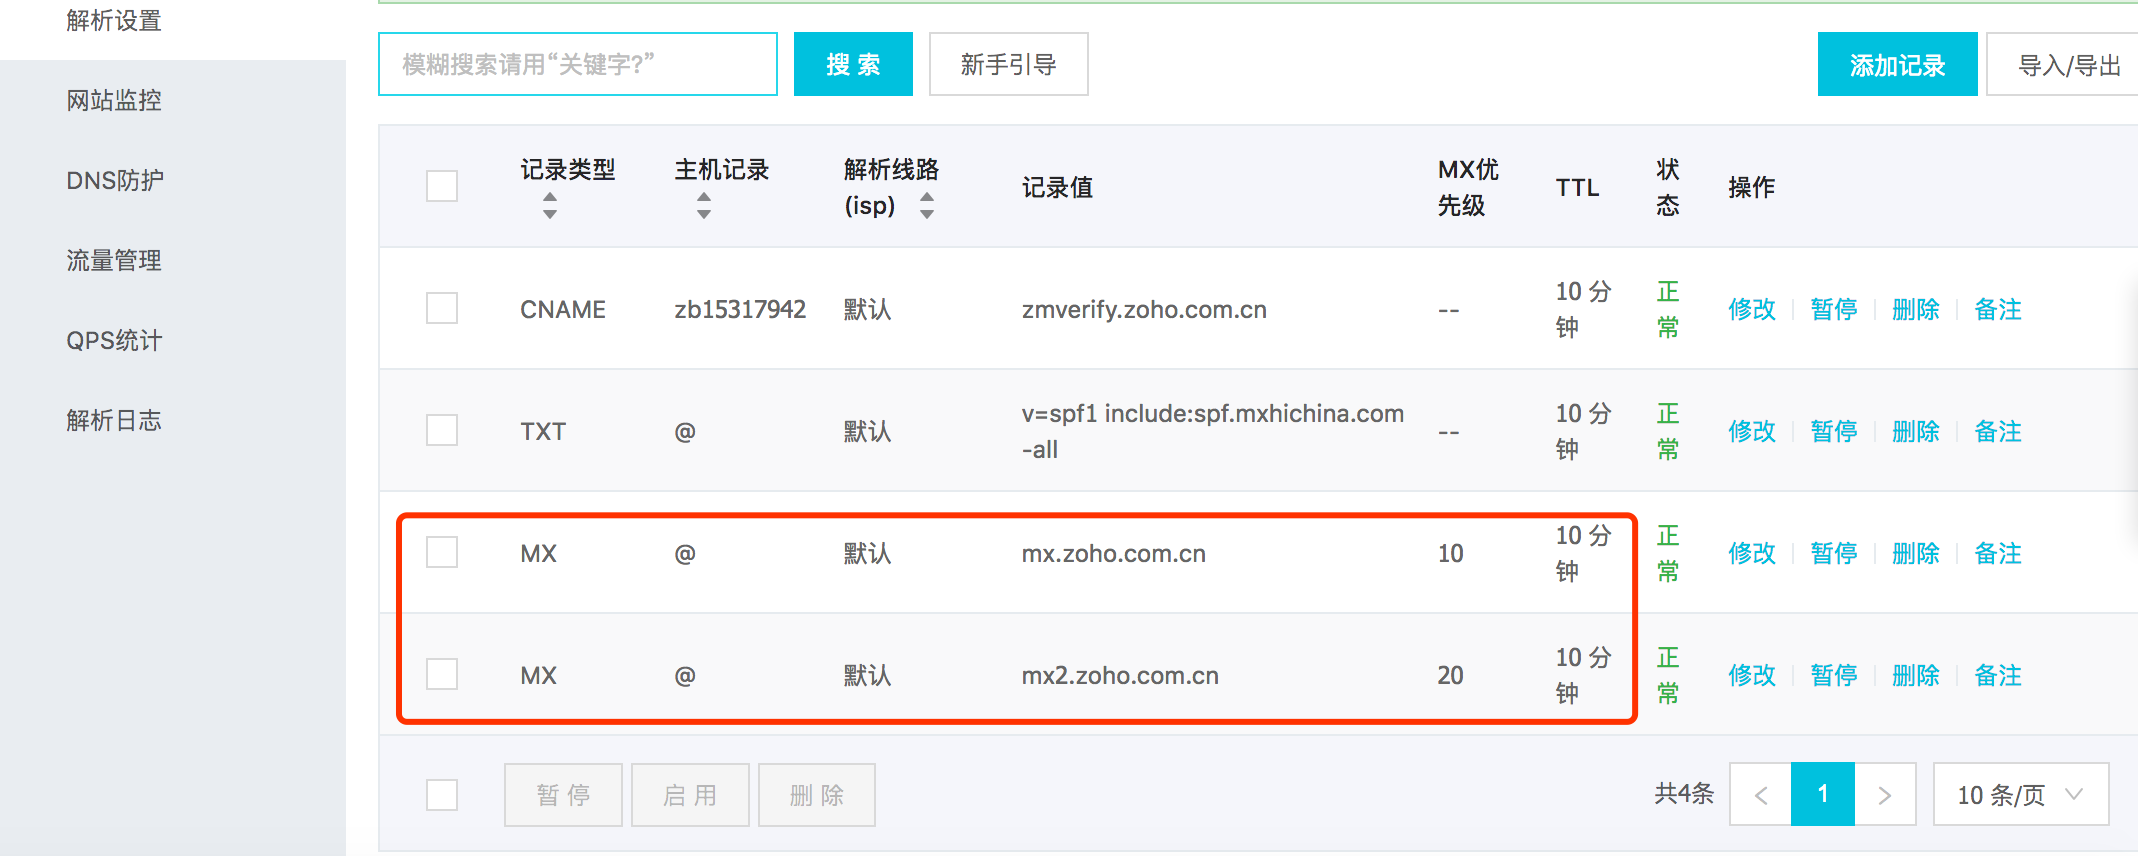Sort by 解析线路(isp) column arrows
This screenshot has width=2138, height=856.
click(927, 206)
